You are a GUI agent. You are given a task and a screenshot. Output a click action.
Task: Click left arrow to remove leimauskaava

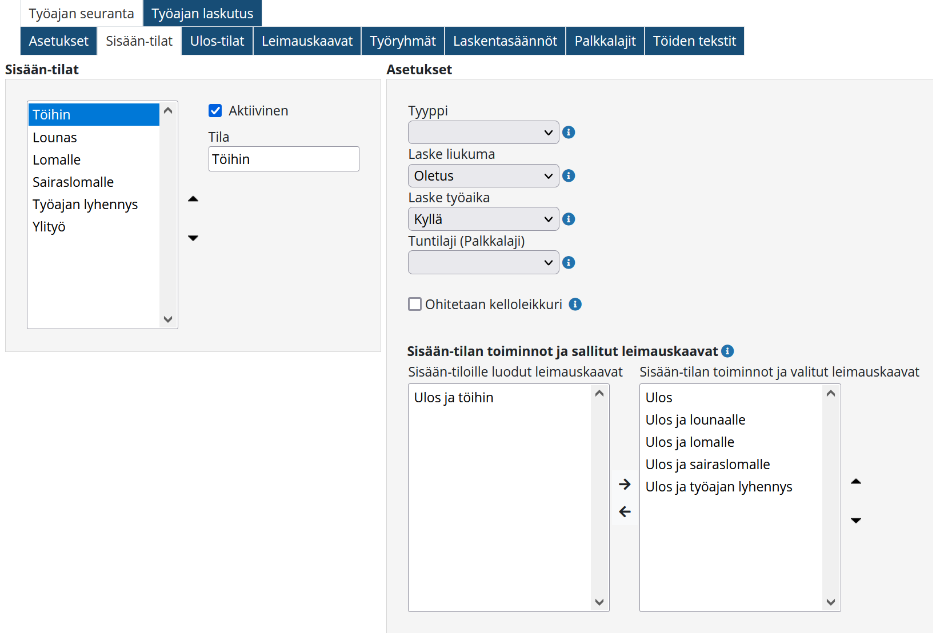tap(625, 512)
